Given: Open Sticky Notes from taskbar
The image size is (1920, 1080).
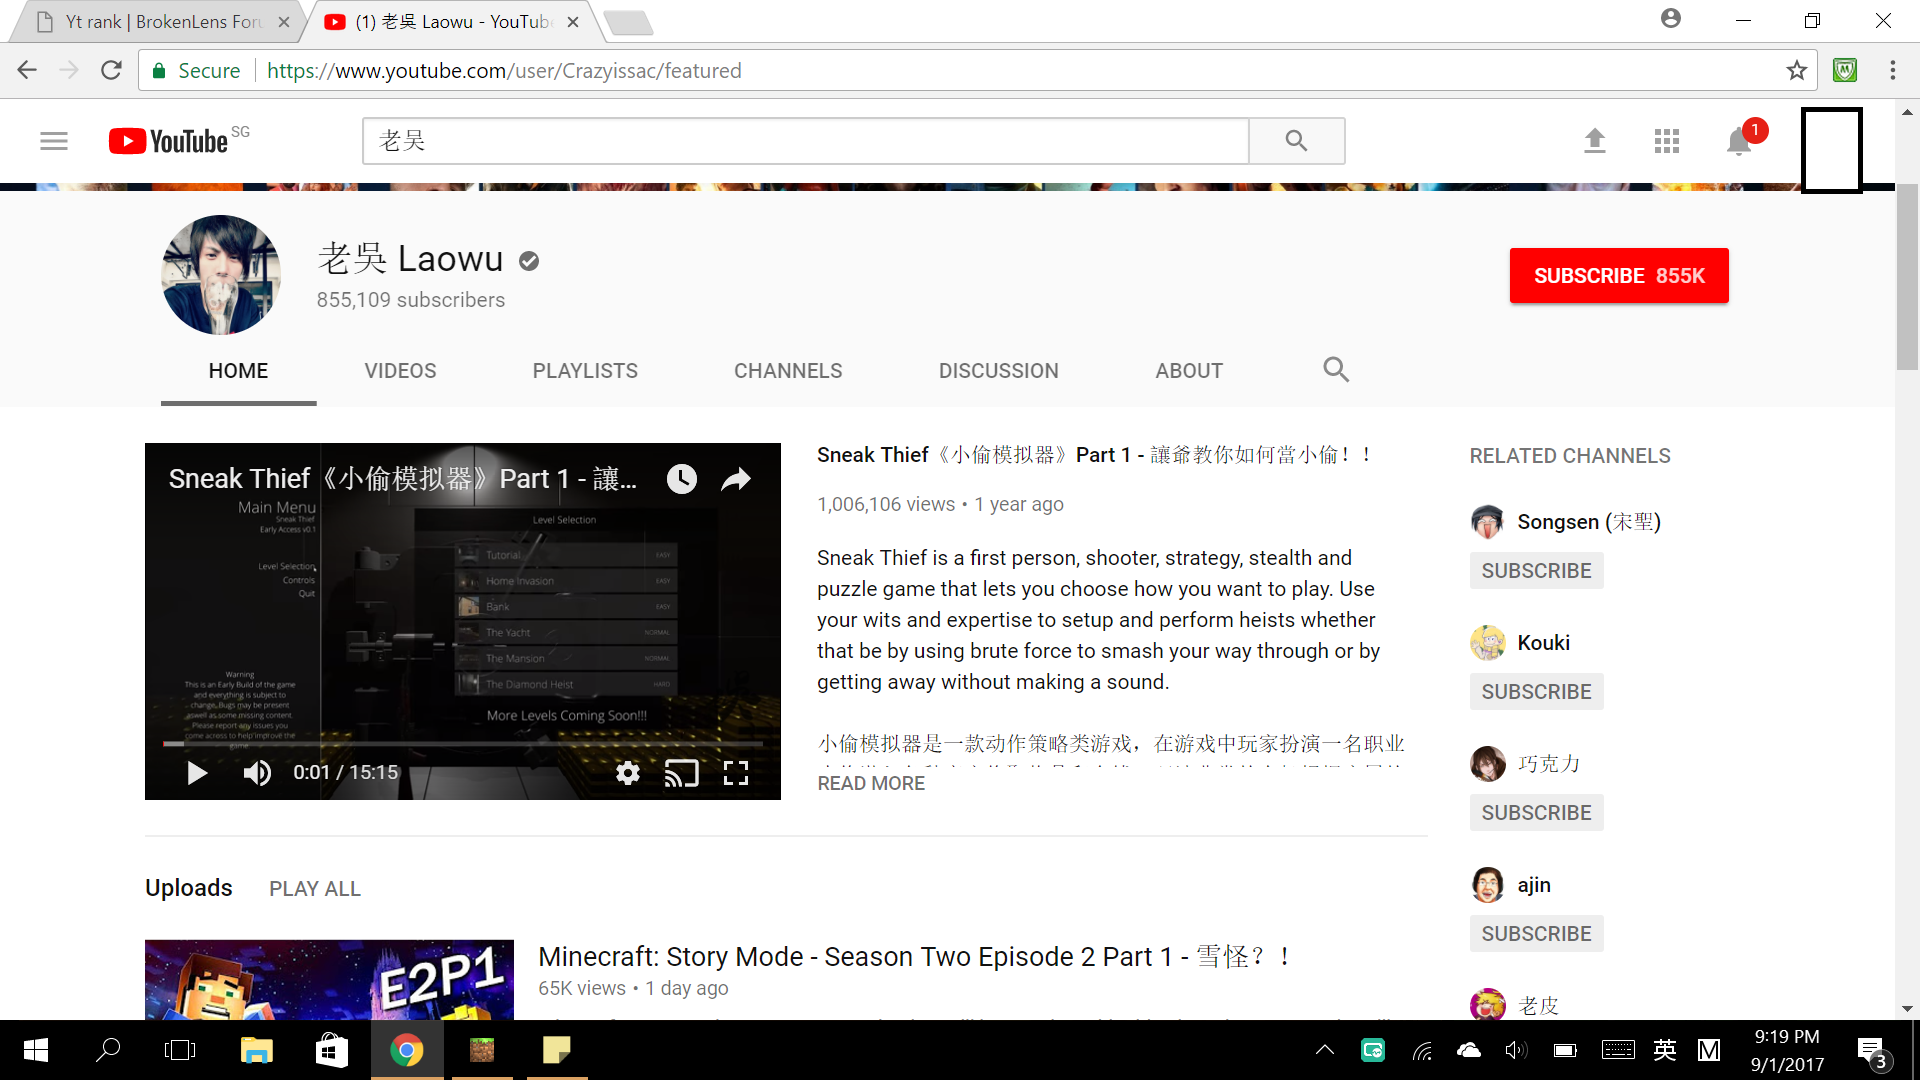Looking at the screenshot, I should pyautogui.click(x=557, y=1050).
